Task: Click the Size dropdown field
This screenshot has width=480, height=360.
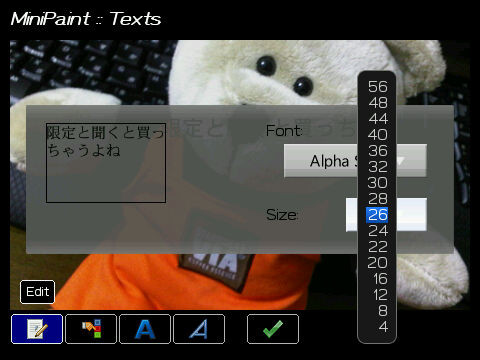Action: 386,215
